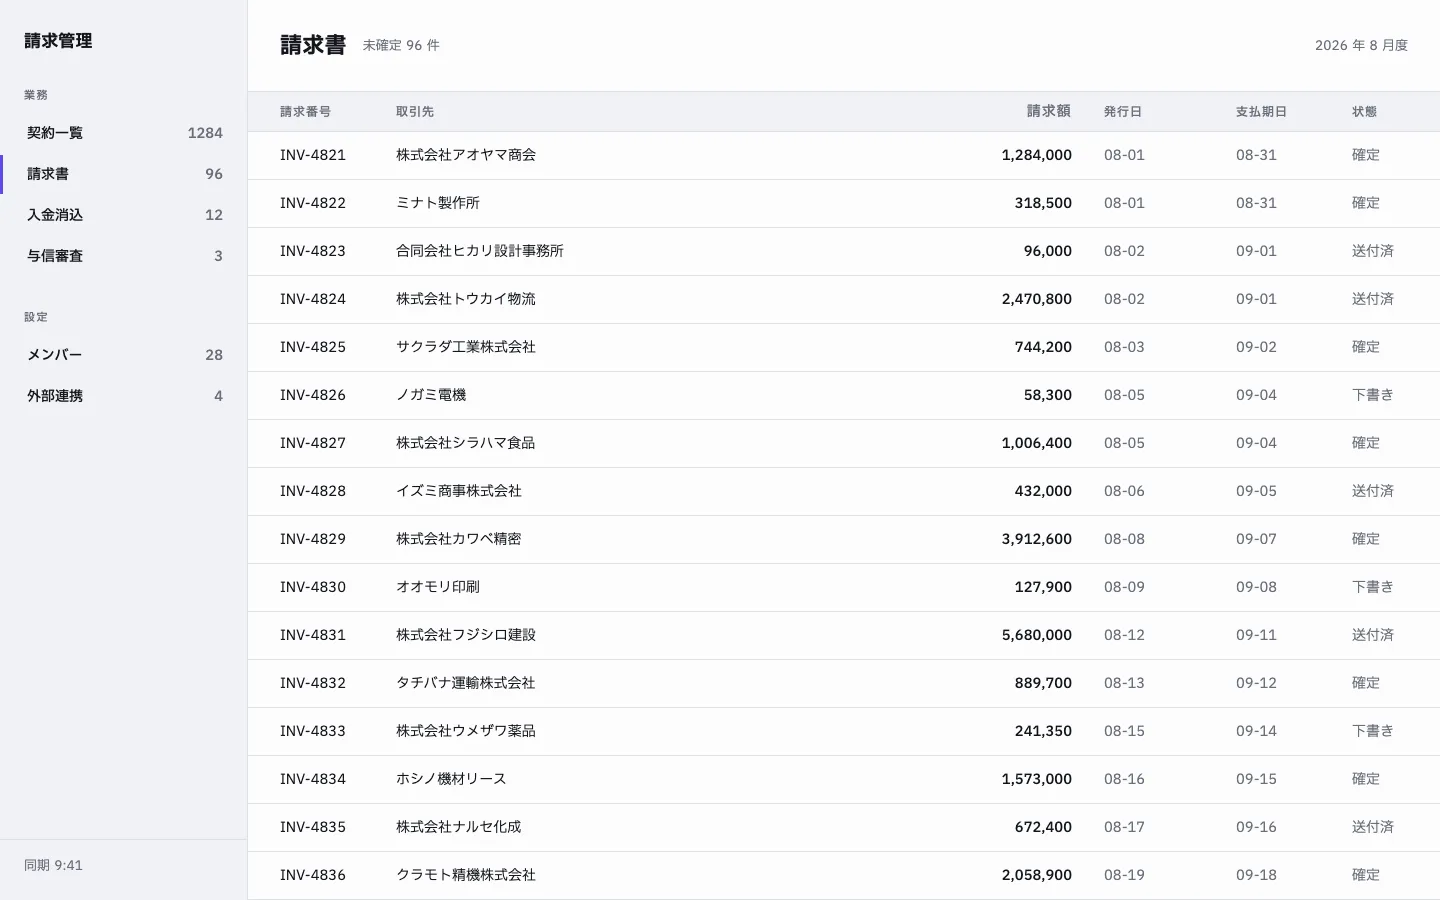
Task: Open クラモト精機株式会社 invoice
Action: (466, 875)
